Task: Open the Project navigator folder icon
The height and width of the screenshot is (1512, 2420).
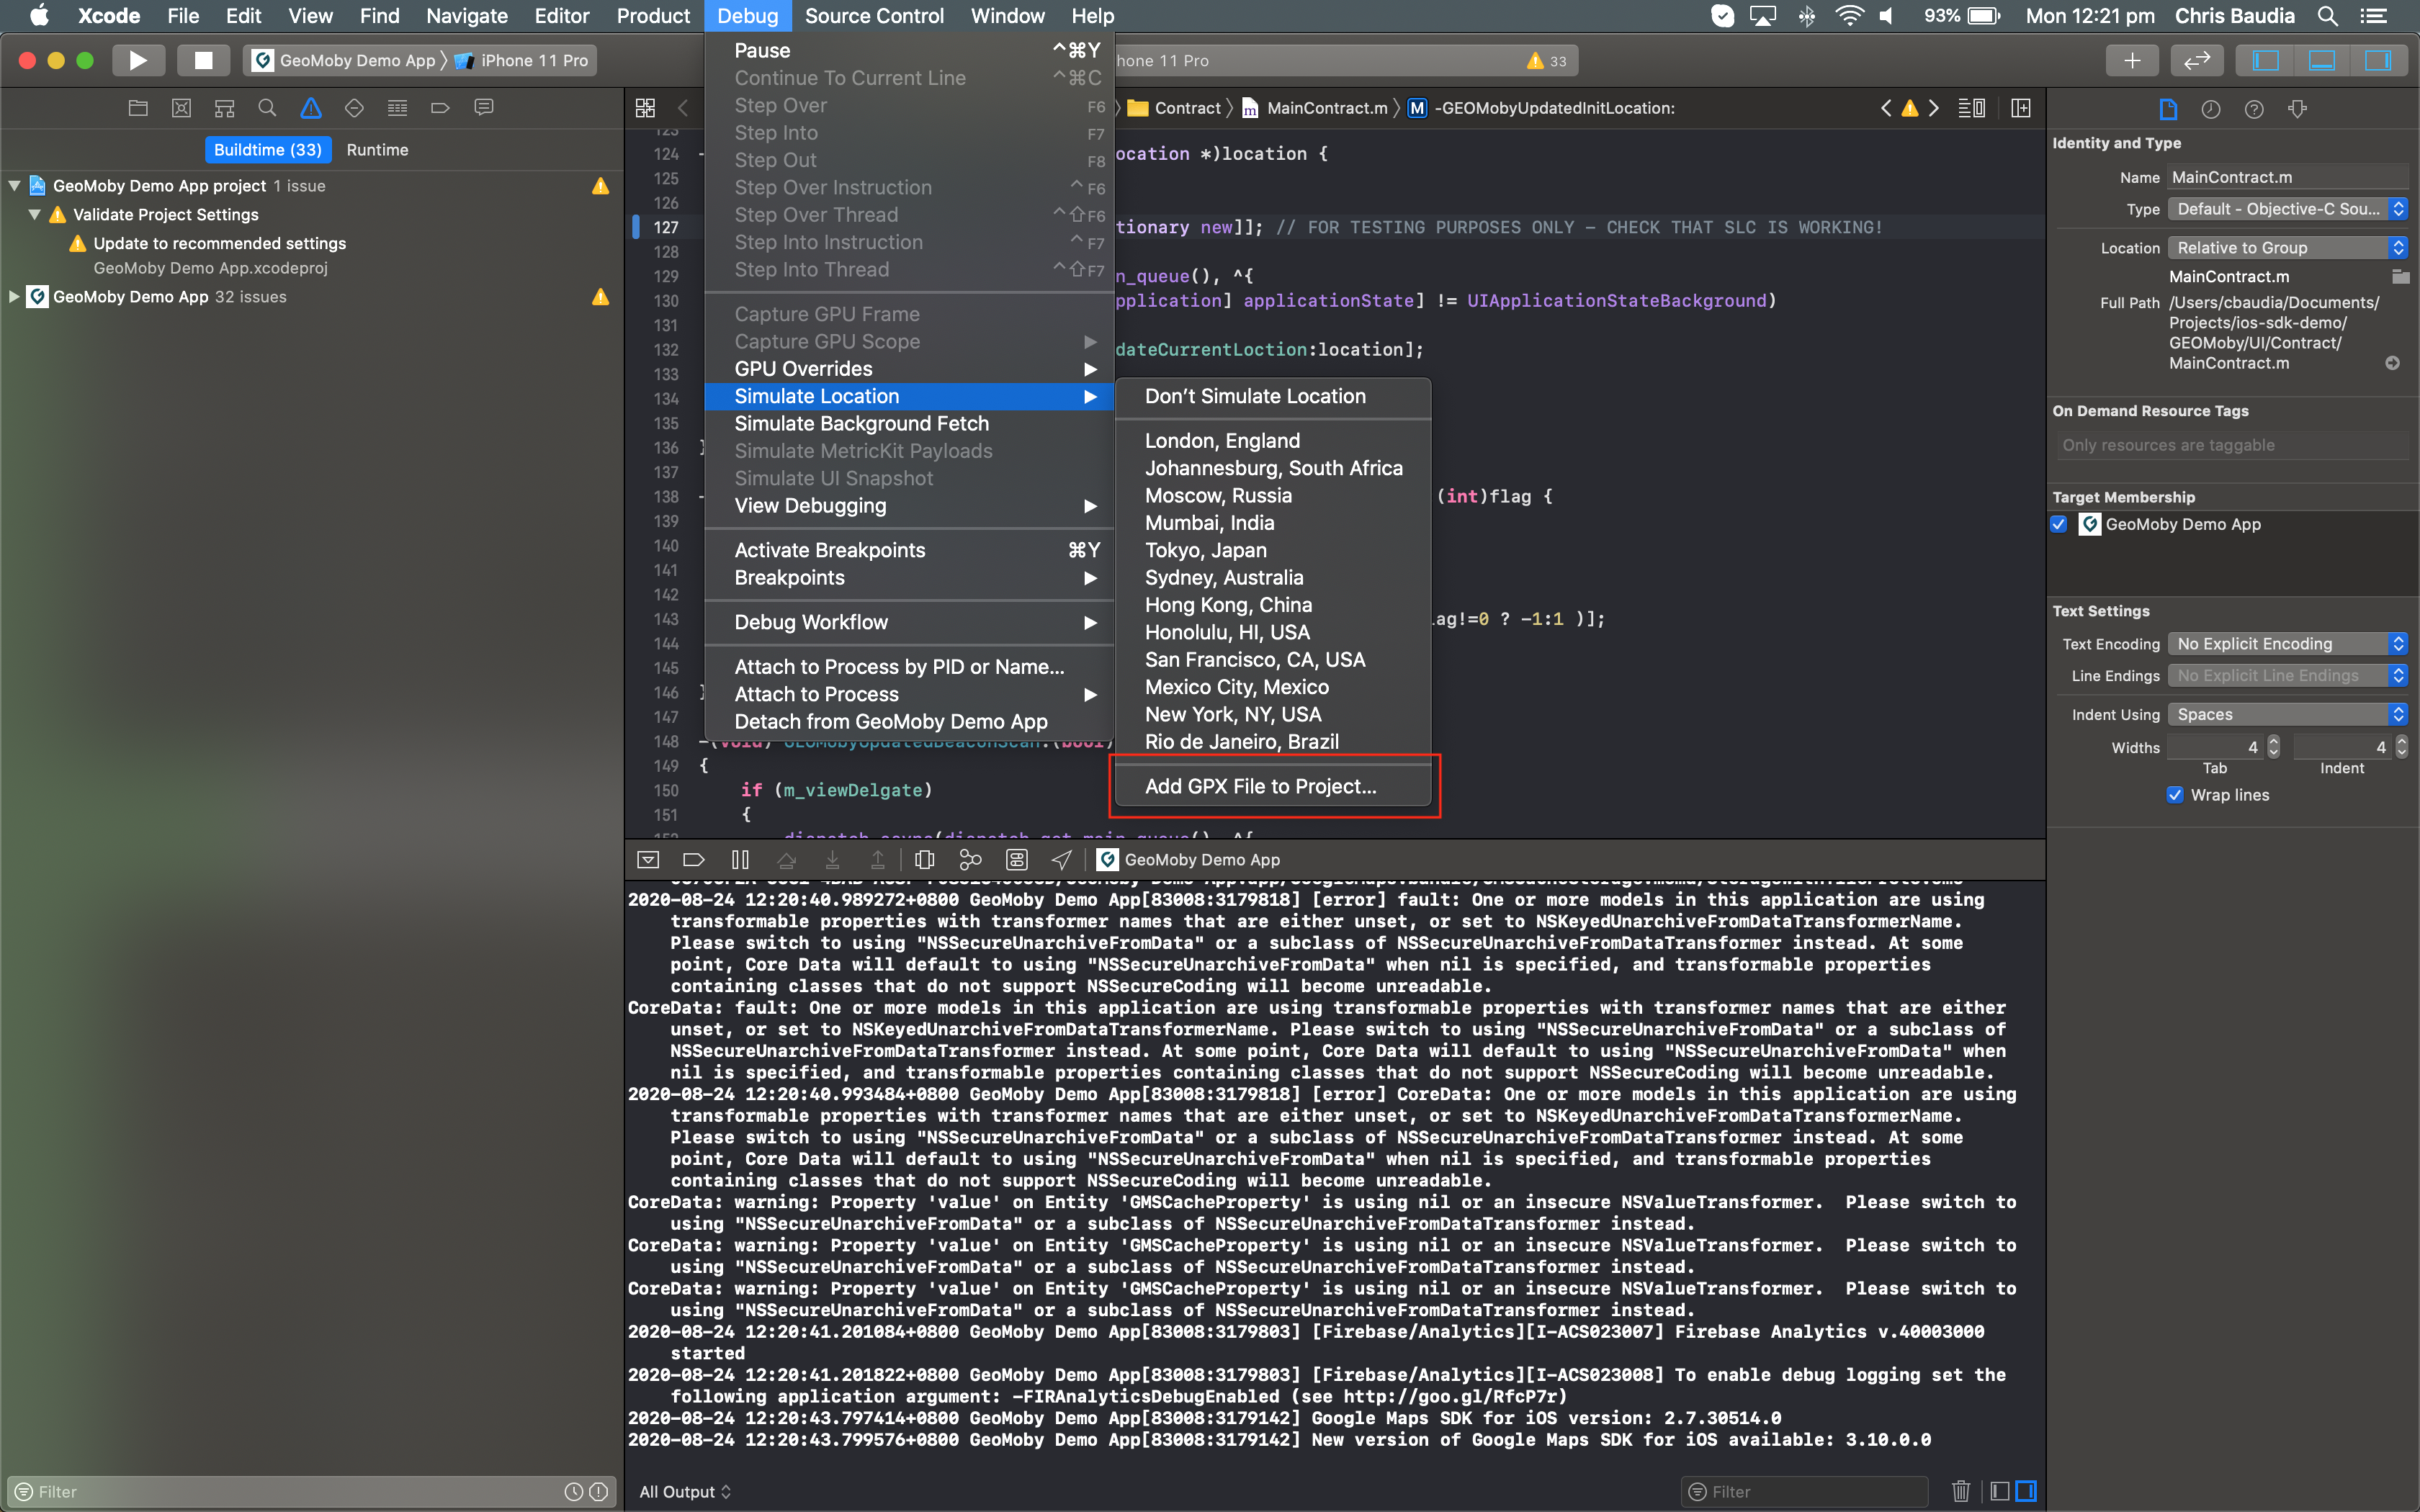Action: [138, 108]
